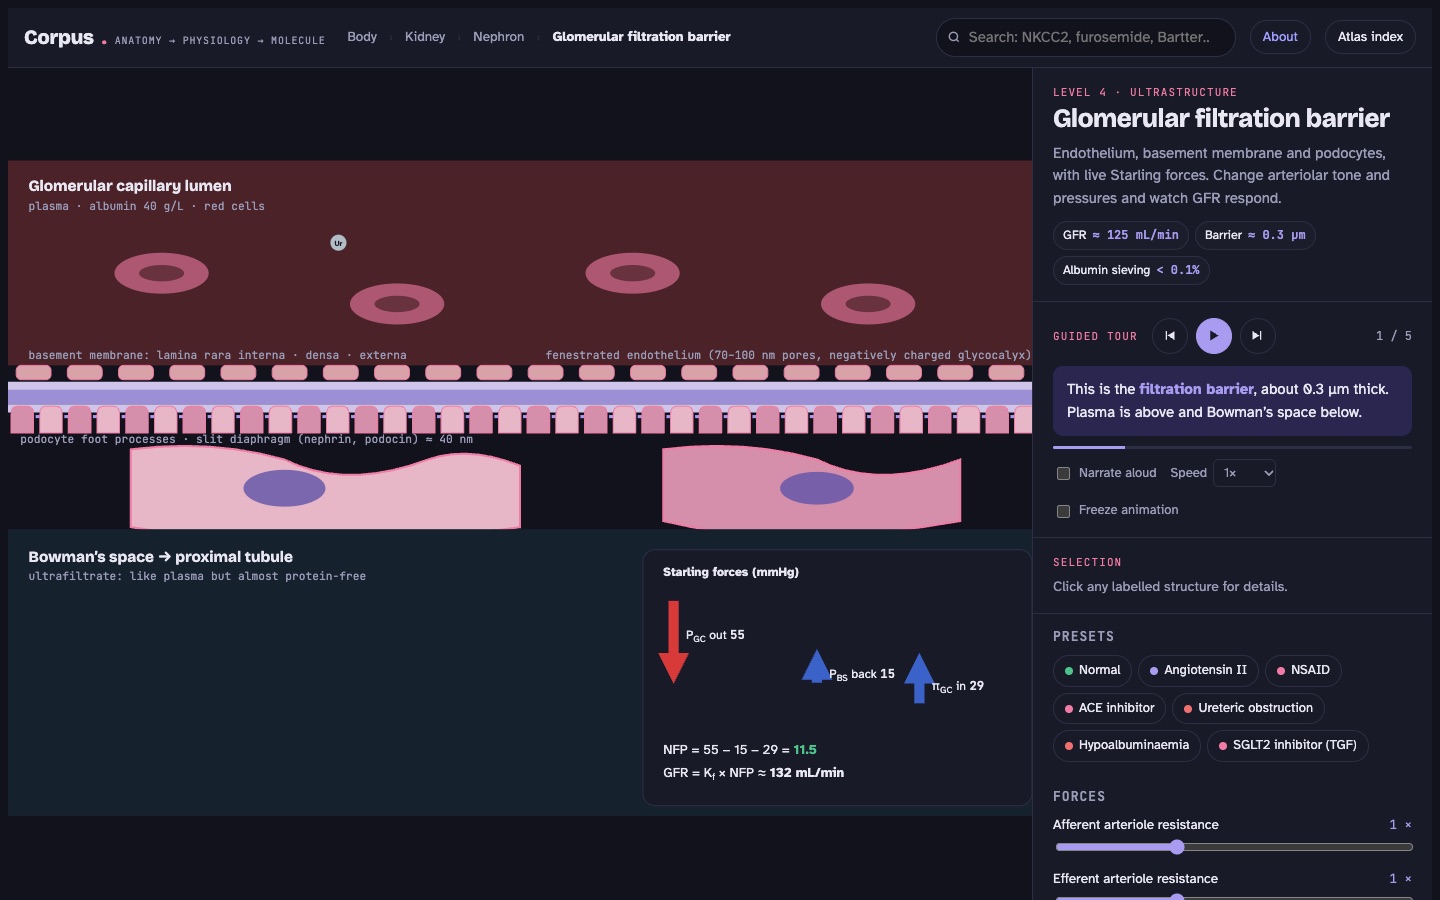
Task: Click the search magnifier icon
Action: pyautogui.click(x=954, y=37)
